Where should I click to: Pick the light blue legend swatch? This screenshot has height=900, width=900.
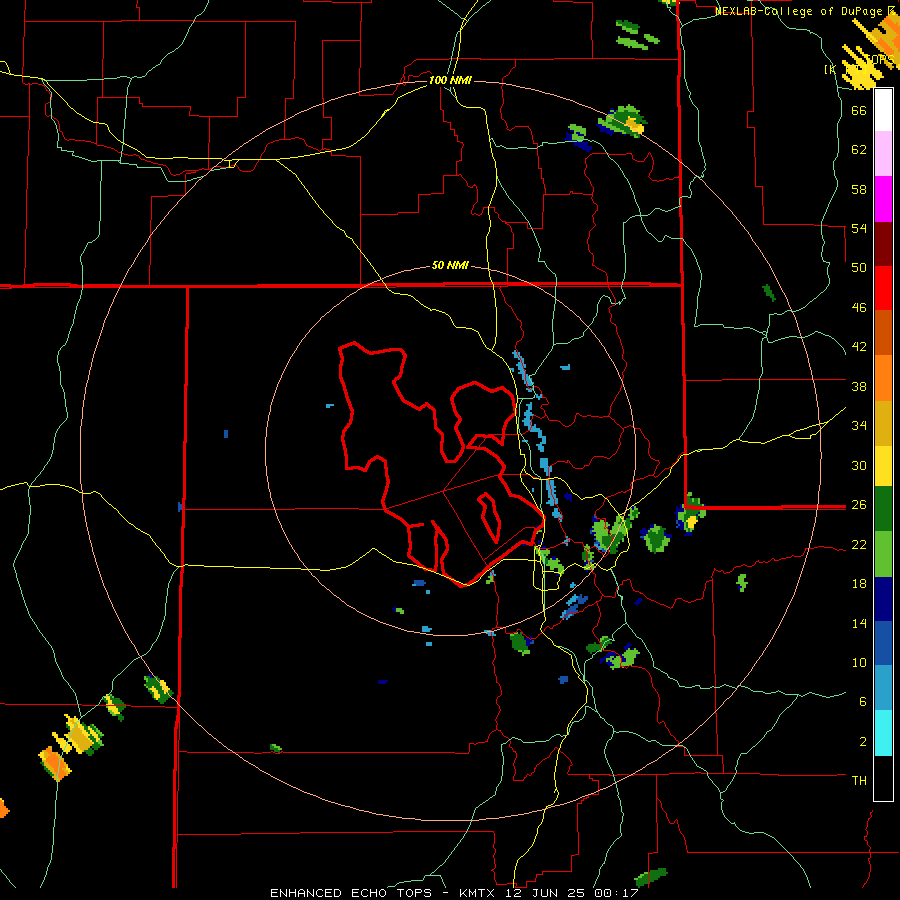(883, 688)
